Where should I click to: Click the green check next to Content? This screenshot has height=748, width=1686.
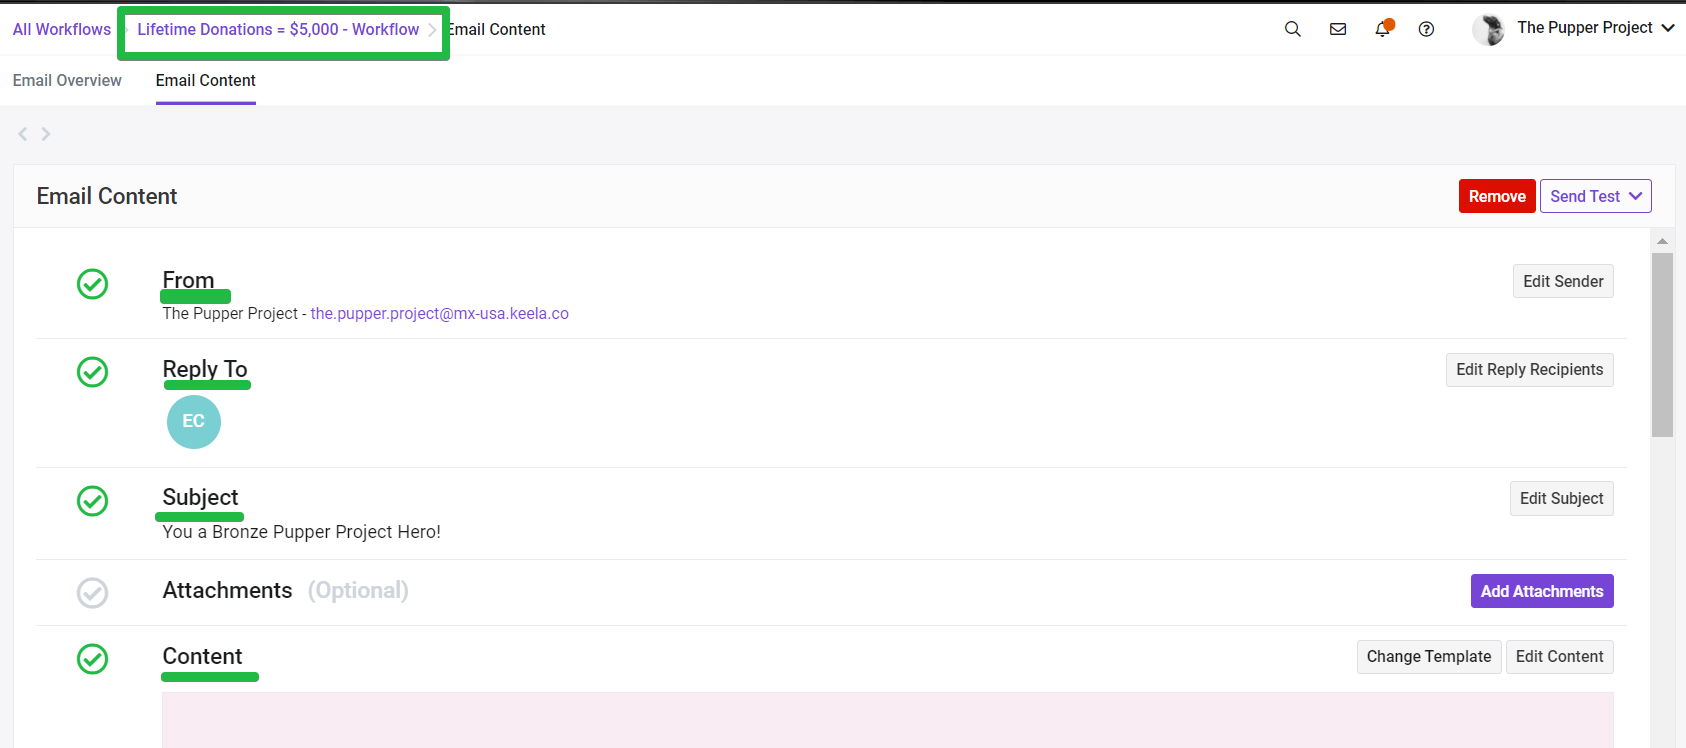(93, 659)
